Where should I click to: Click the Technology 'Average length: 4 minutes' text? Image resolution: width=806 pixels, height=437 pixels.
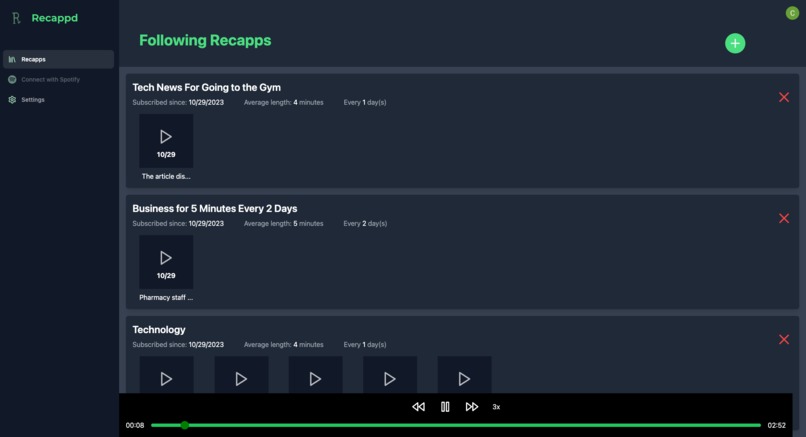[x=284, y=344]
